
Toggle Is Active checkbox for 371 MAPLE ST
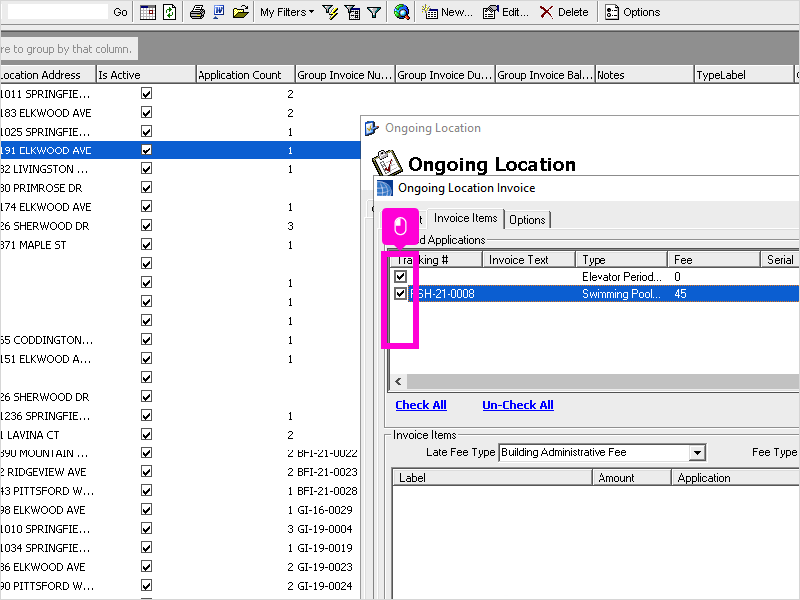pos(146,244)
